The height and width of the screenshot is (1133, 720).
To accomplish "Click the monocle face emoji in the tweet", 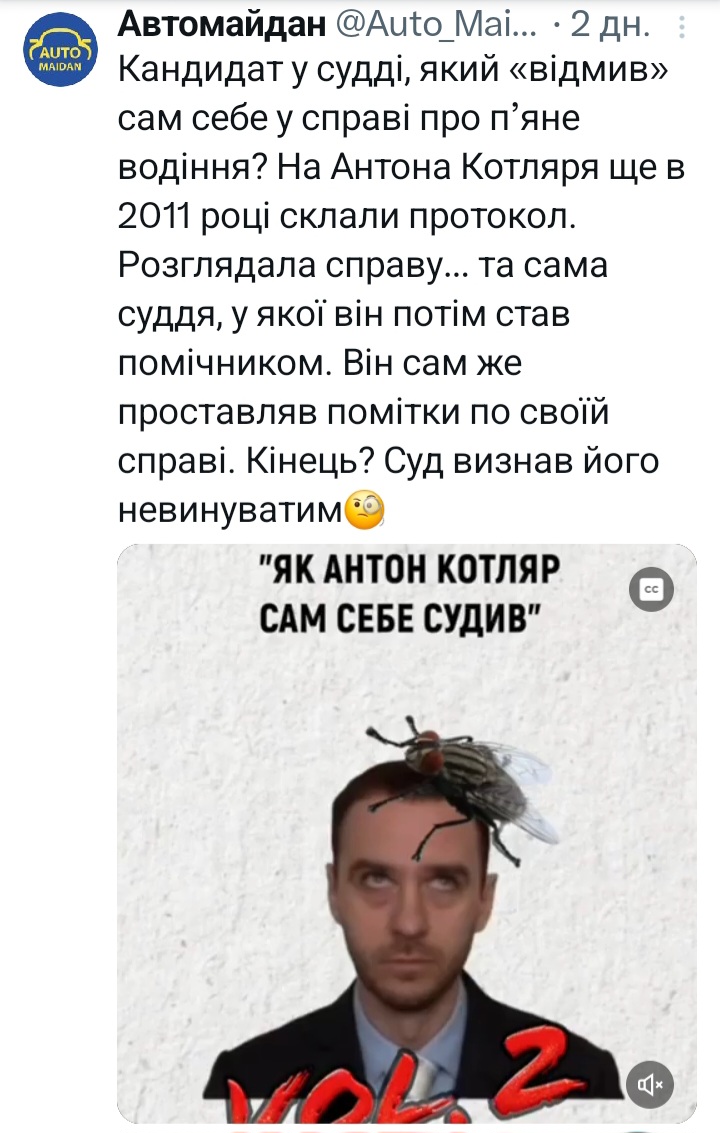I will (x=365, y=509).
